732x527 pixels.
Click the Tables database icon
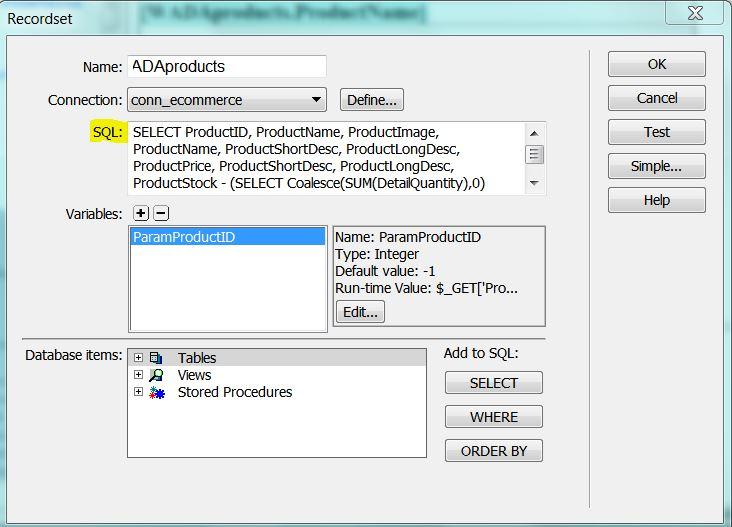(x=156, y=358)
